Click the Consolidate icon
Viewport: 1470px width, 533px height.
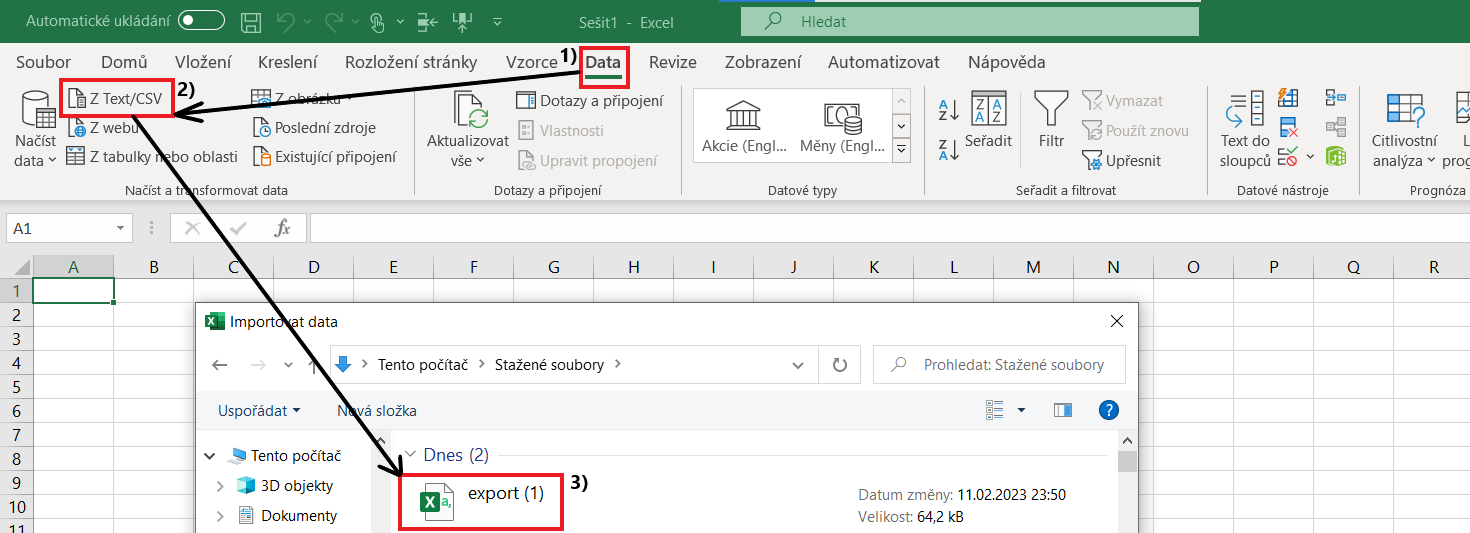point(1335,98)
